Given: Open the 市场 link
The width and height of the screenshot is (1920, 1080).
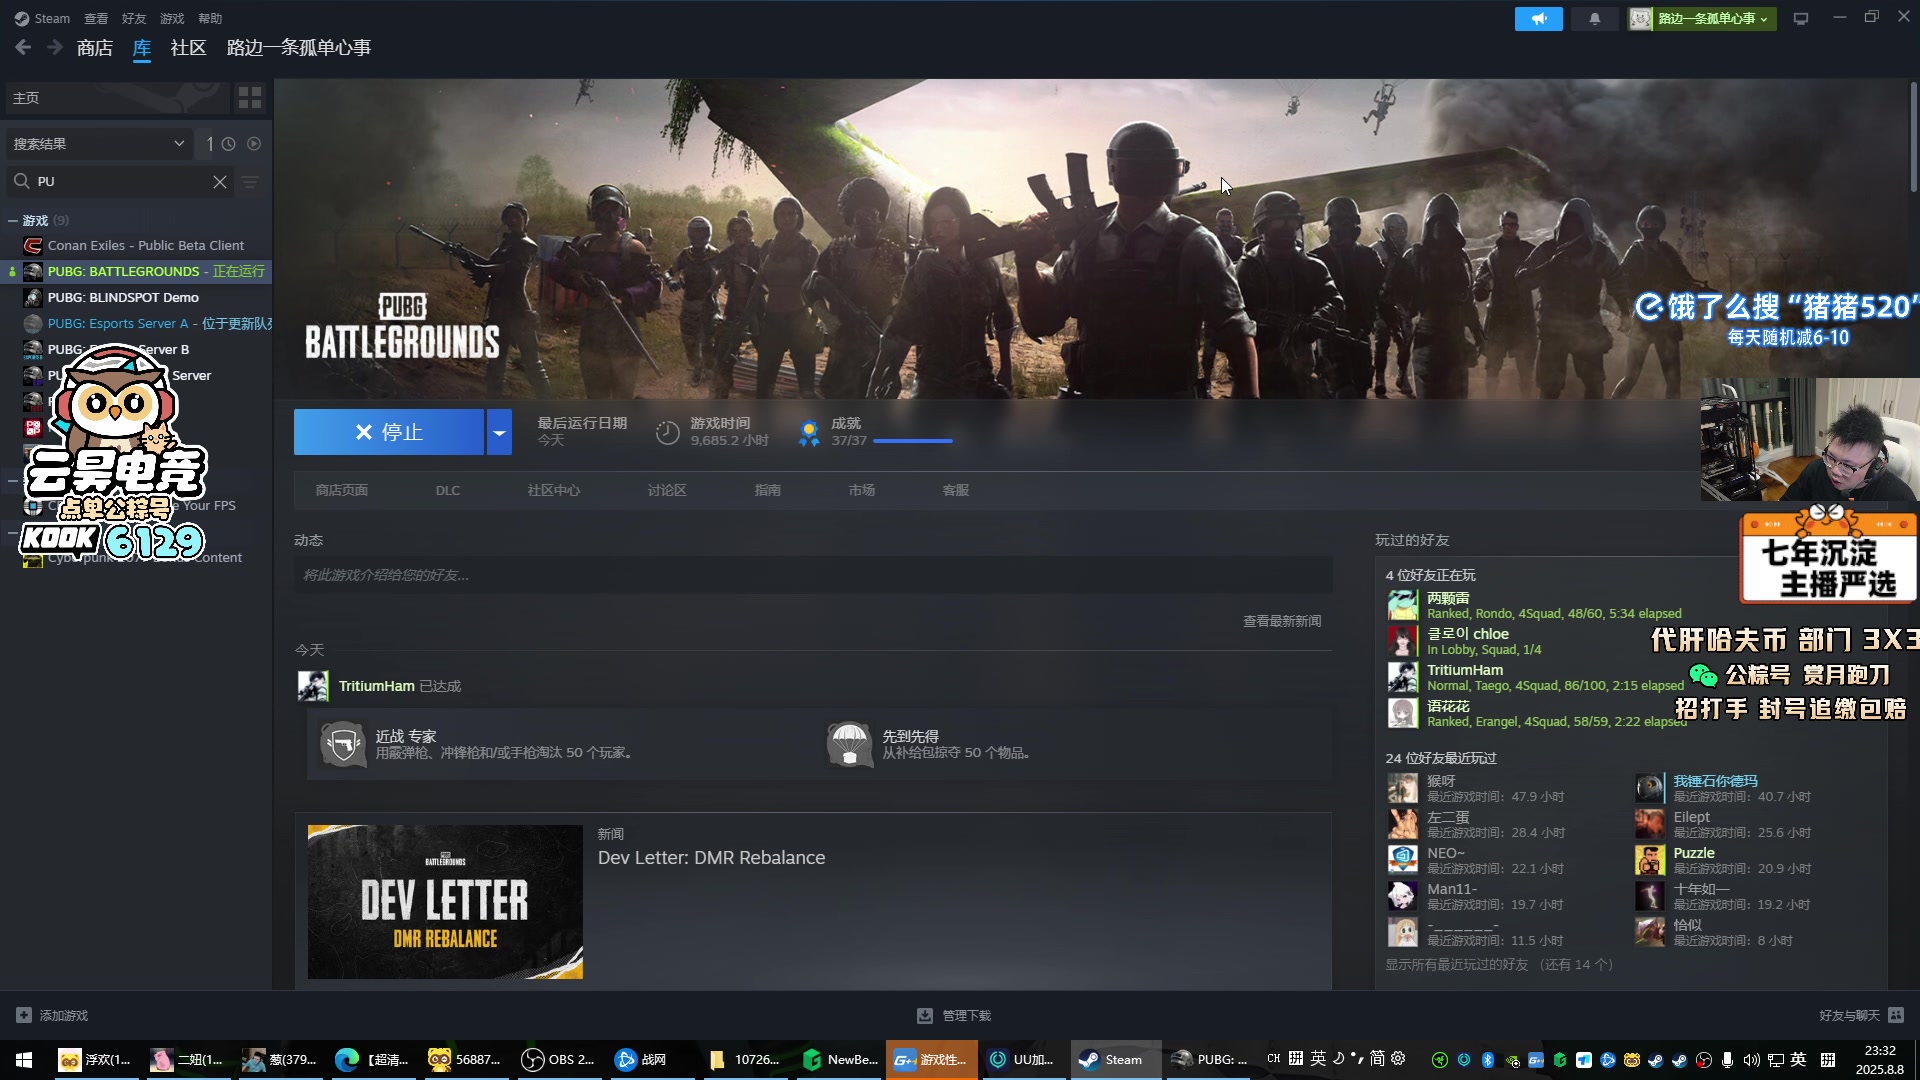Looking at the screenshot, I should pos(862,490).
